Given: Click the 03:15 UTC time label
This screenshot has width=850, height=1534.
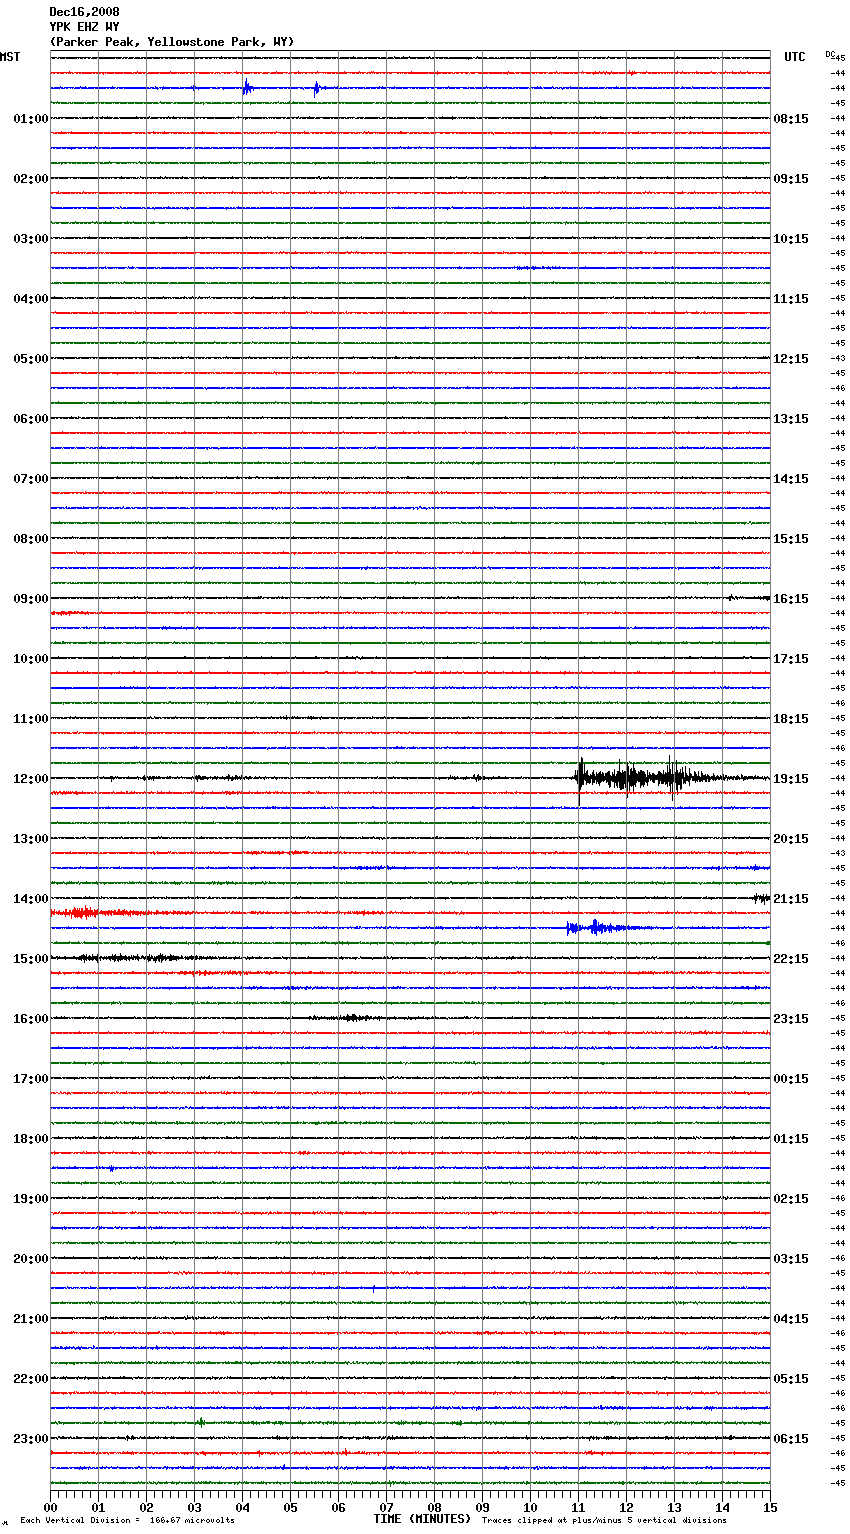Looking at the screenshot, I should (x=791, y=1259).
